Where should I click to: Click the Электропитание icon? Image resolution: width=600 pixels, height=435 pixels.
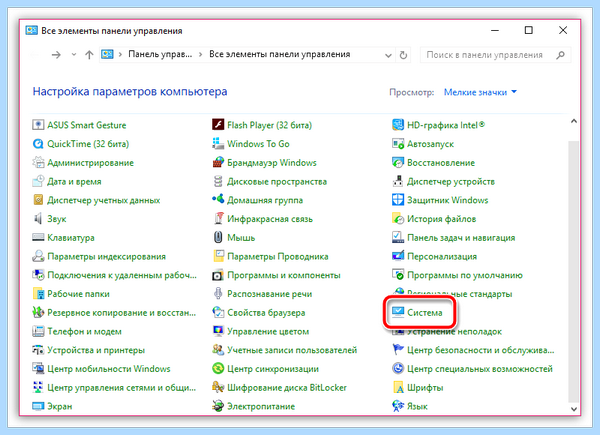click(218, 406)
